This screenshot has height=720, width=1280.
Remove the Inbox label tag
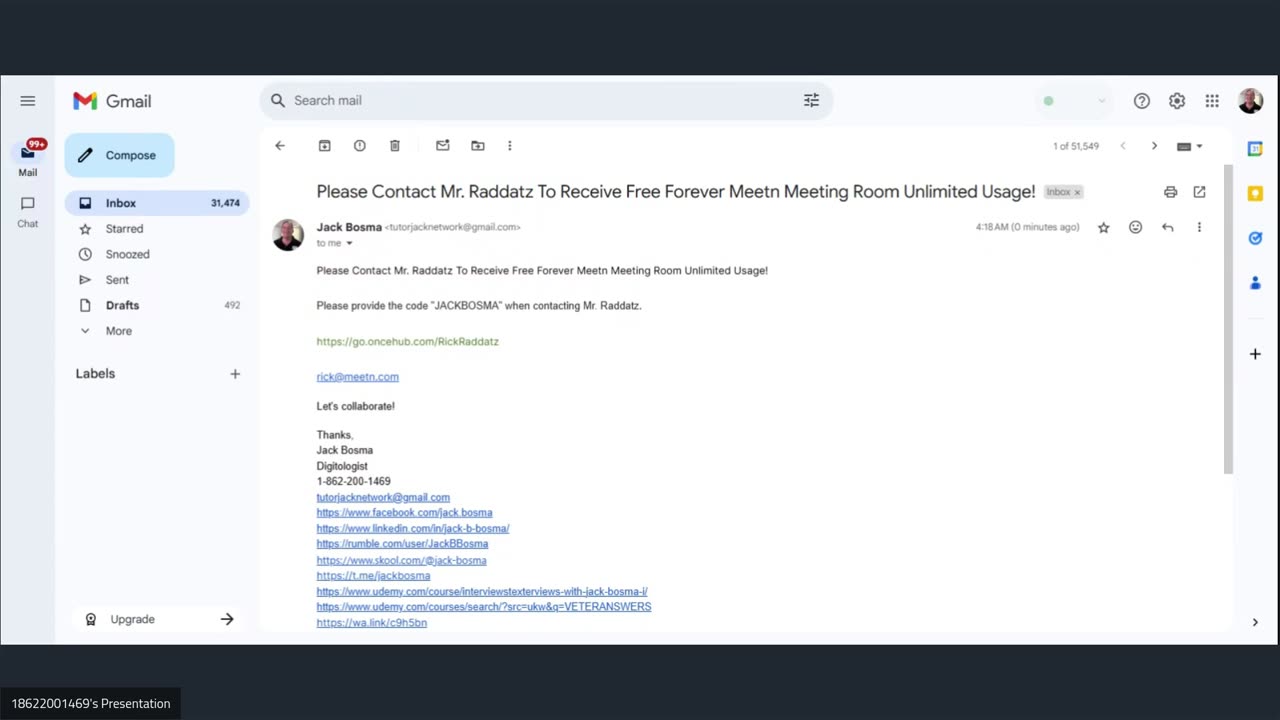click(1077, 192)
